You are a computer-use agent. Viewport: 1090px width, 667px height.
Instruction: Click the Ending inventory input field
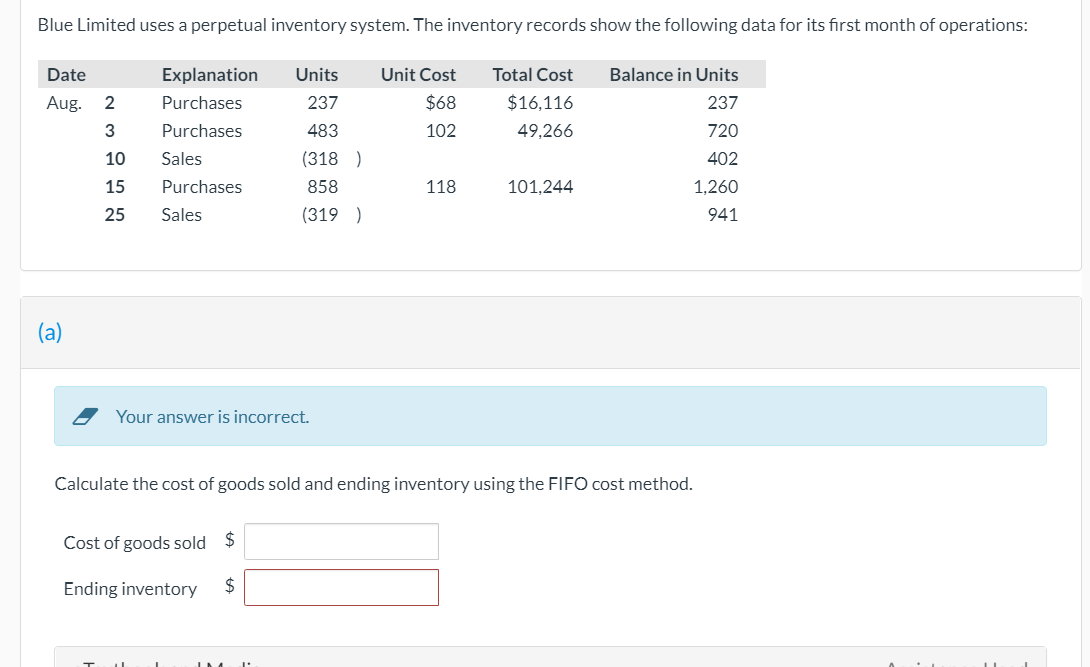coord(341,588)
